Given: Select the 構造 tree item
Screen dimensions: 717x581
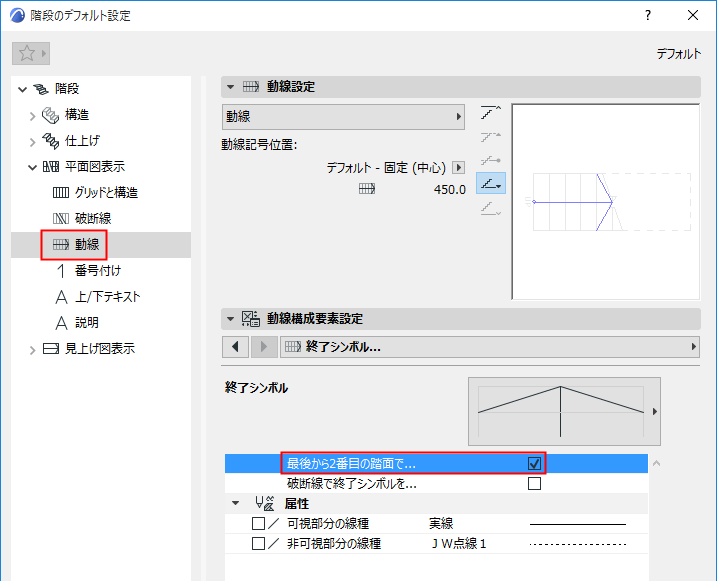Looking at the screenshot, I should [x=77, y=115].
